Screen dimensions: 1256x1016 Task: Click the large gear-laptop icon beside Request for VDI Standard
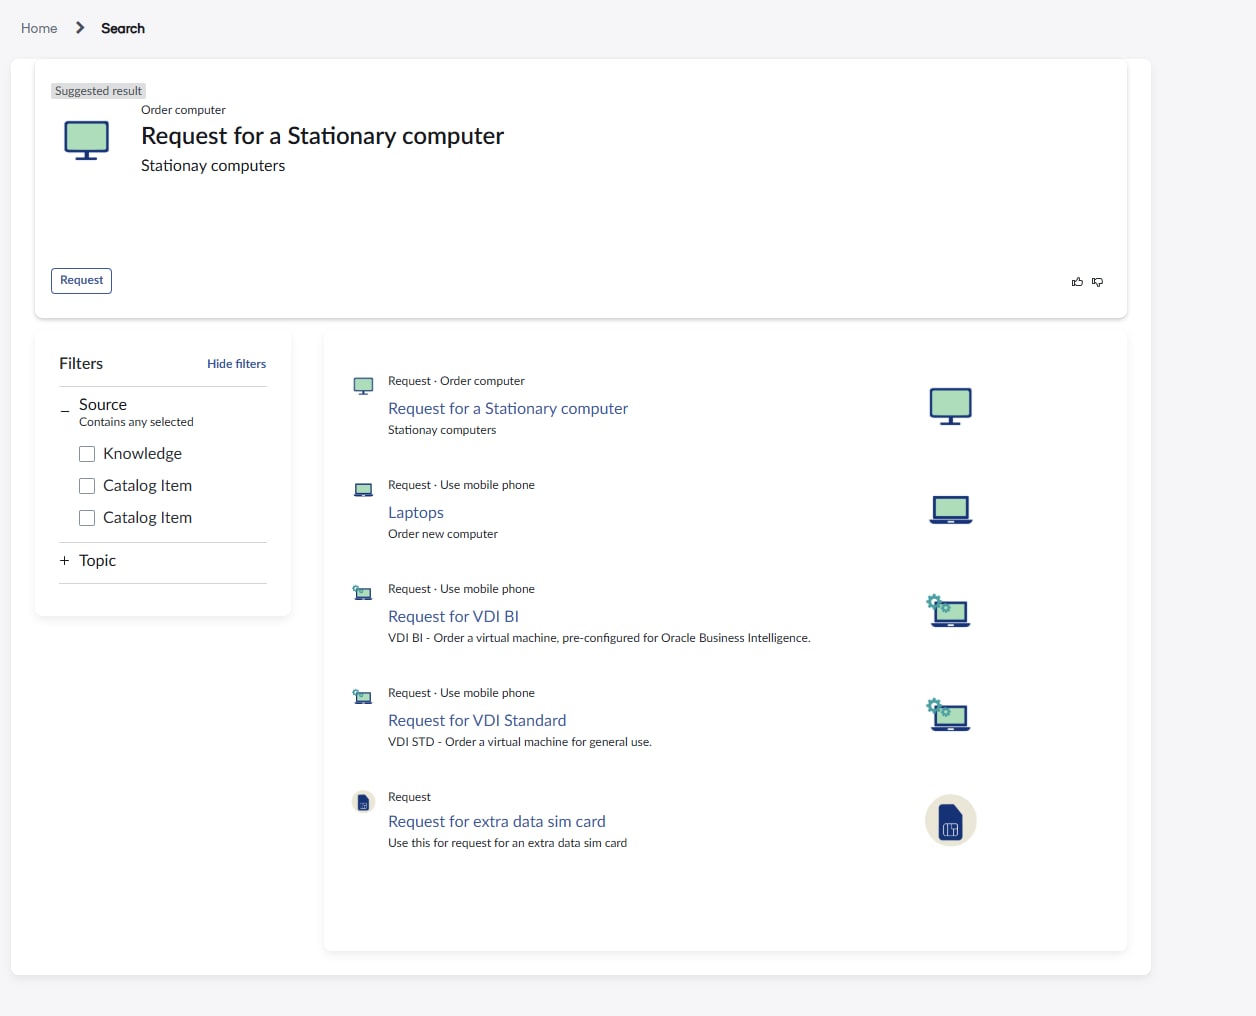click(x=948, y=715)
